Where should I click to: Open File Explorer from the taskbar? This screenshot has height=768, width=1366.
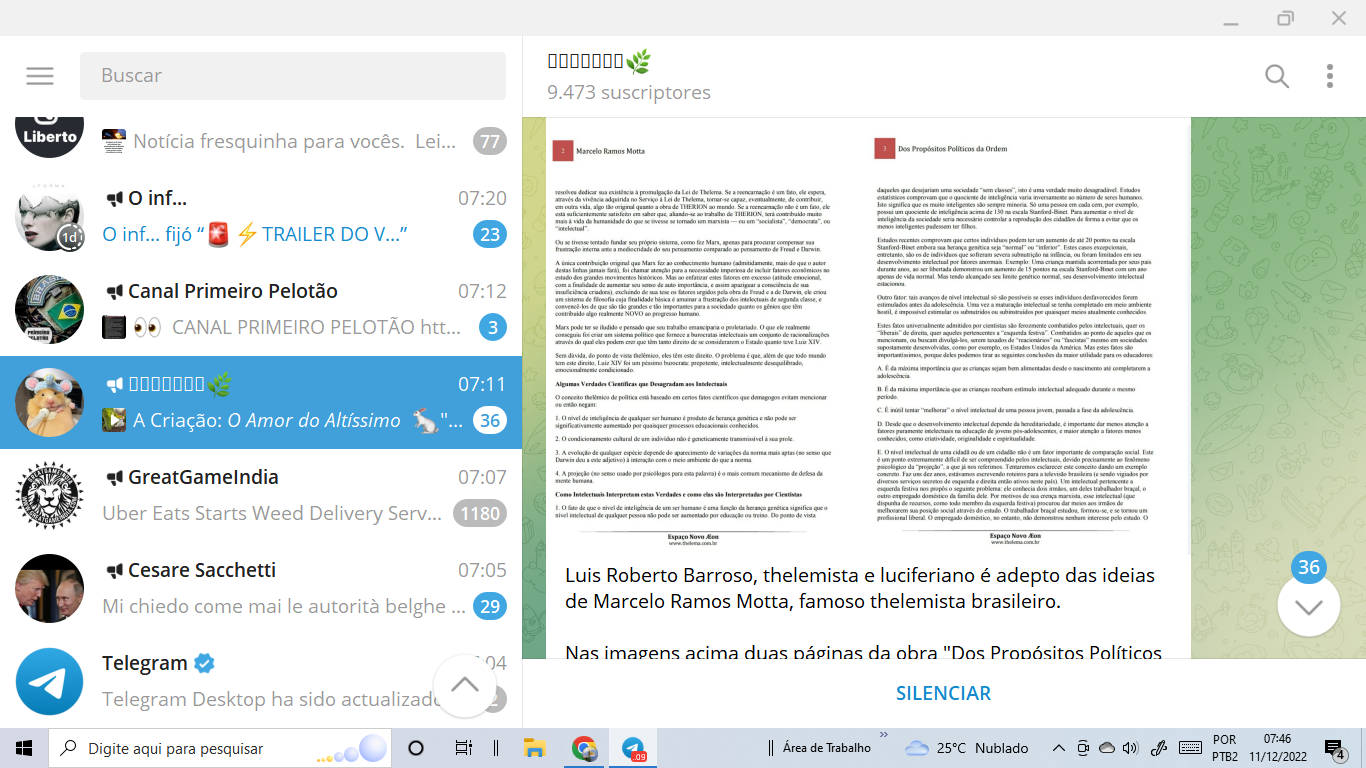point(534,748)
